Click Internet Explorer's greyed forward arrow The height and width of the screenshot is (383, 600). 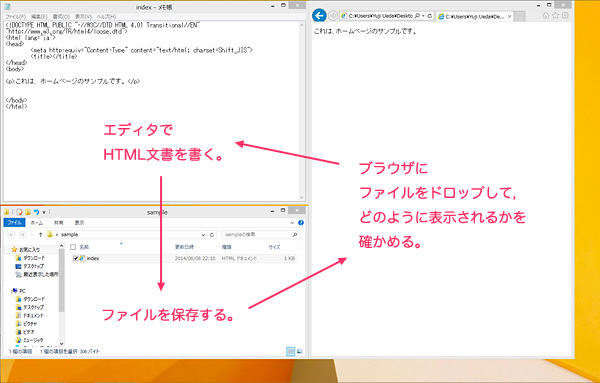tap(333, 16)
